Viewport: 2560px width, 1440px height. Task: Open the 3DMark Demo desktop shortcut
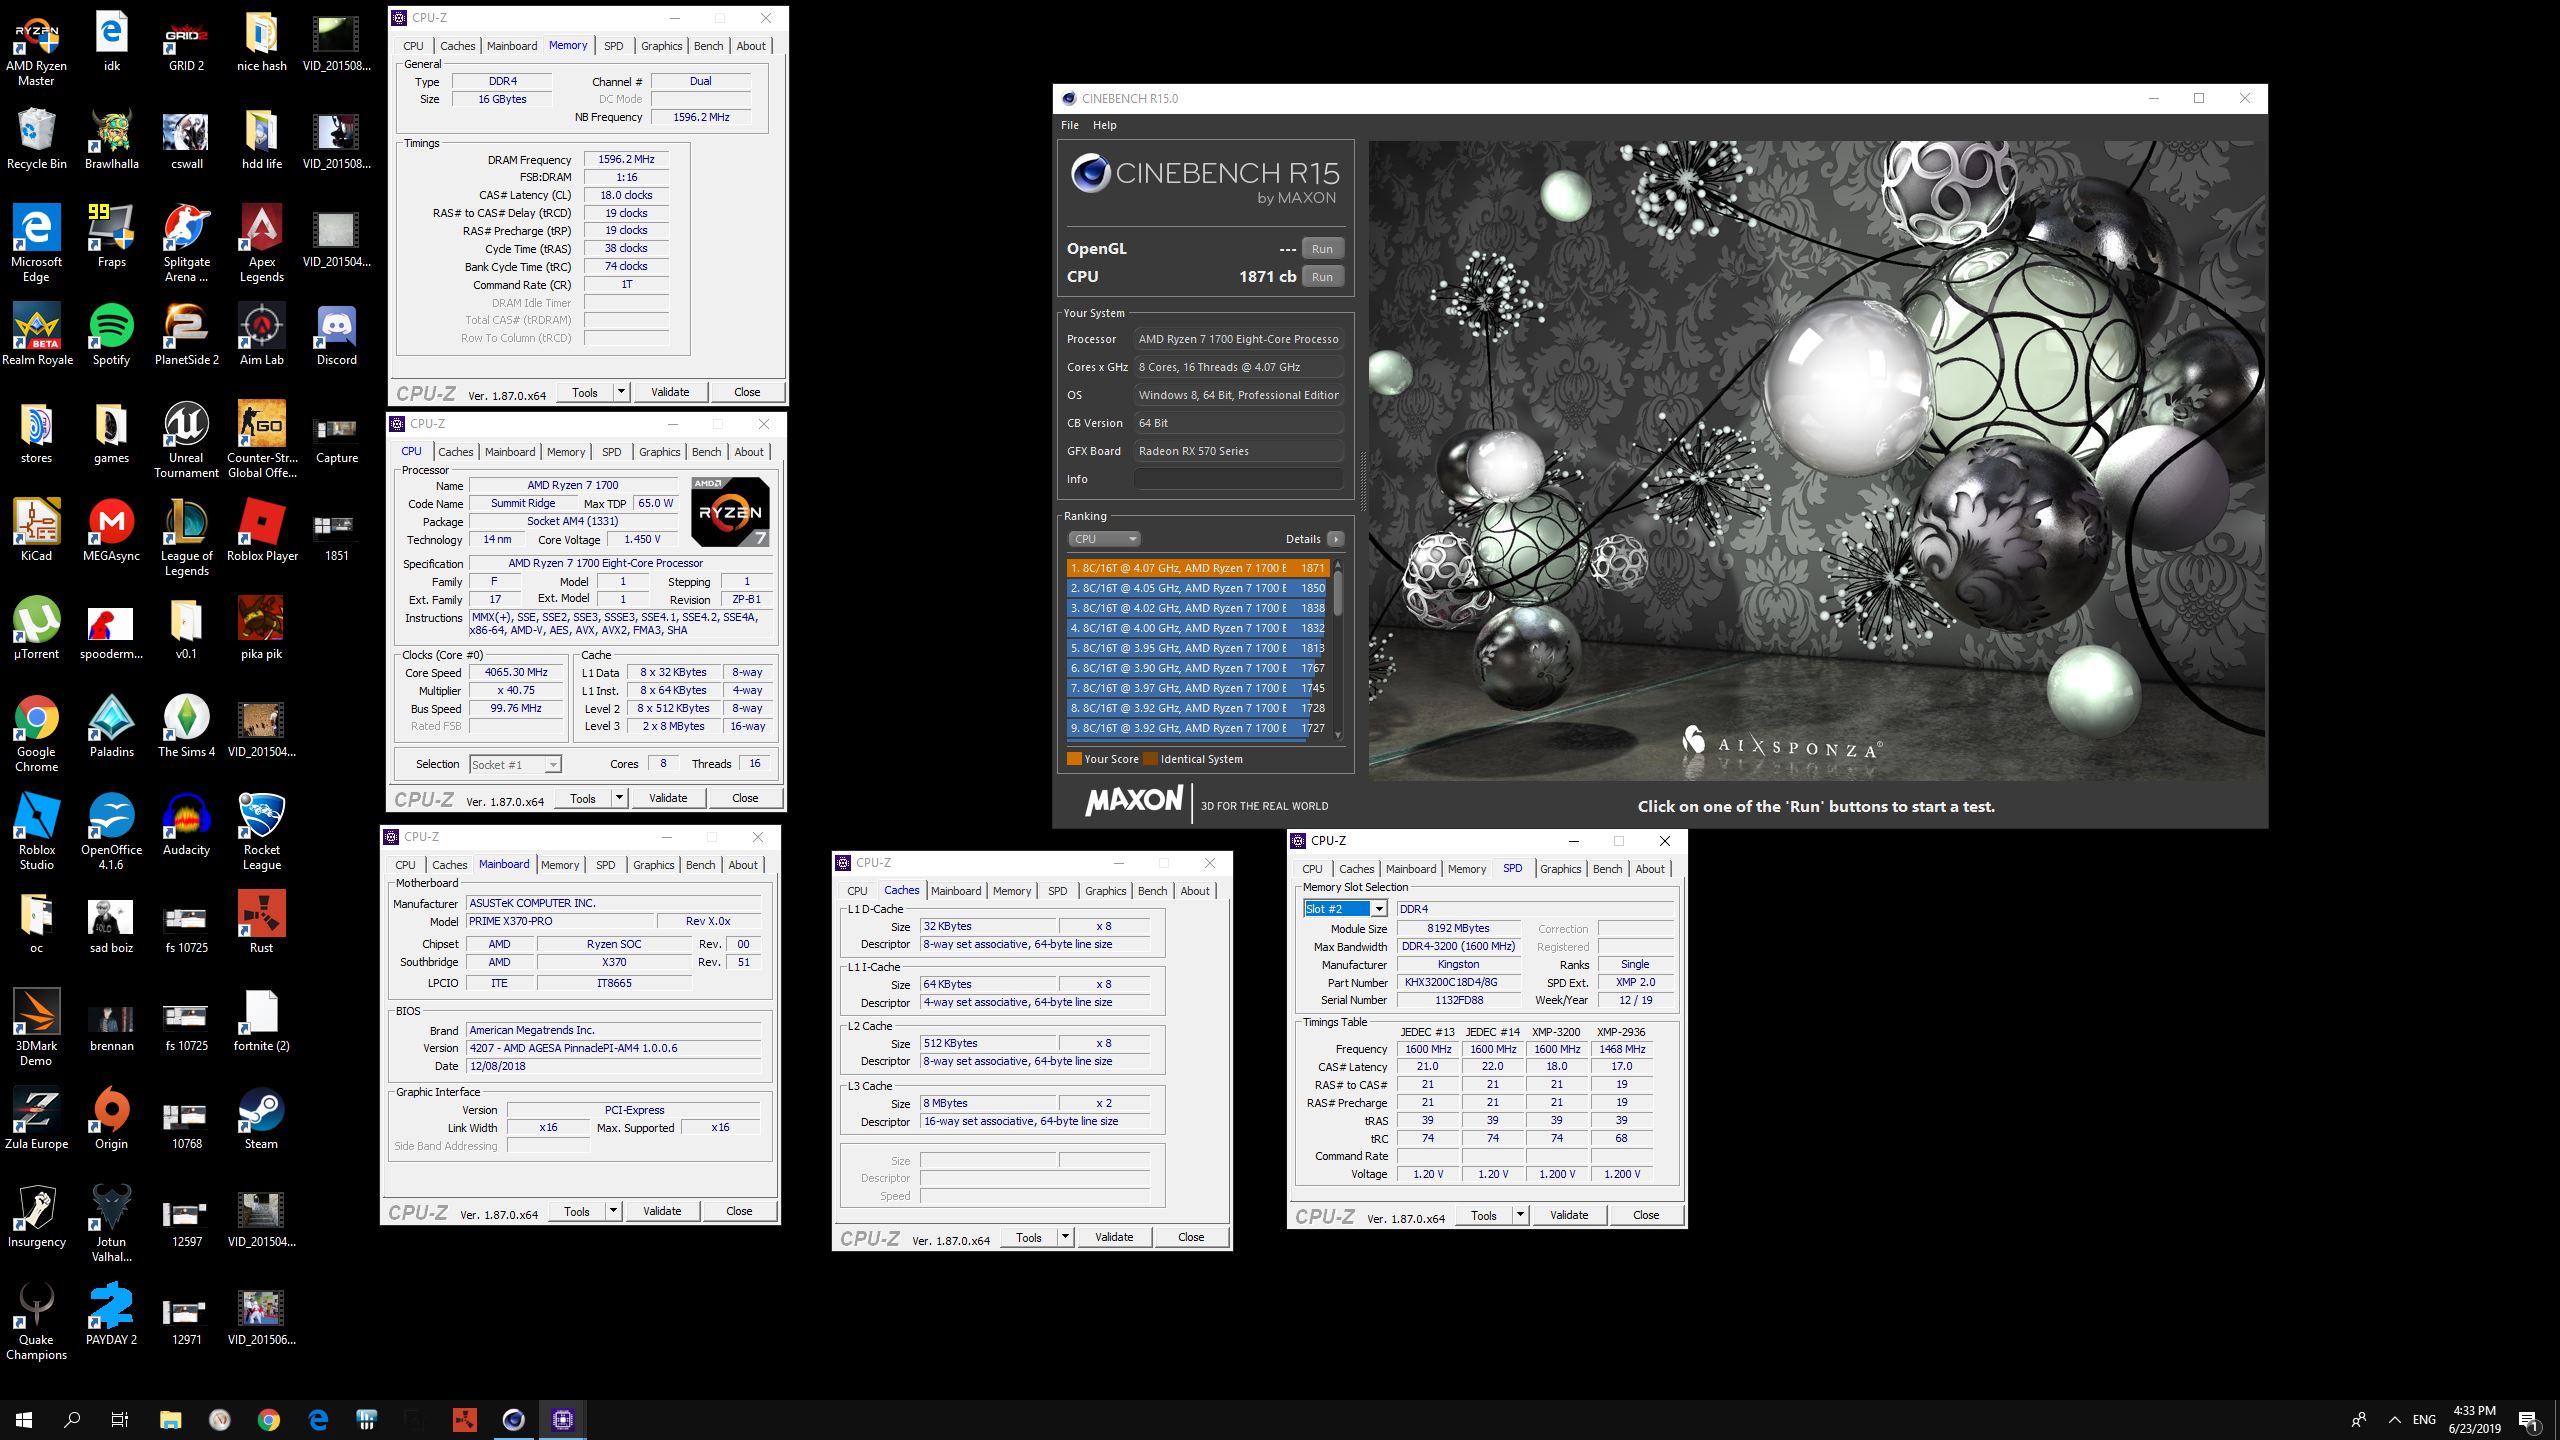[37, 1028]
